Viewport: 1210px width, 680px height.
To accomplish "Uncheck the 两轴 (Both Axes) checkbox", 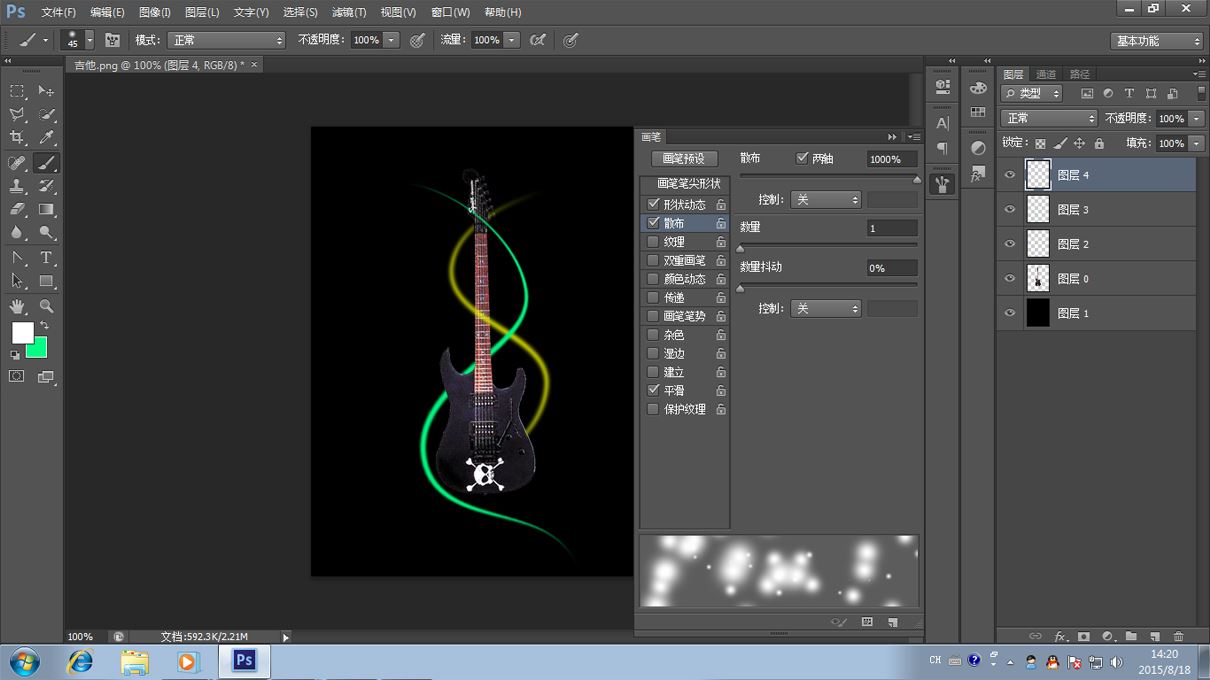I will click(802, 158).
